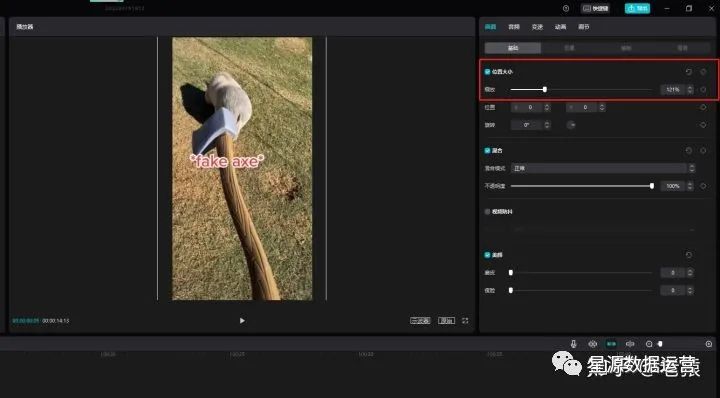Viewport: 720px width, 398px height.
Task: Open the 快捷键 shortcuts button
Action: click(x=596, y=8)
